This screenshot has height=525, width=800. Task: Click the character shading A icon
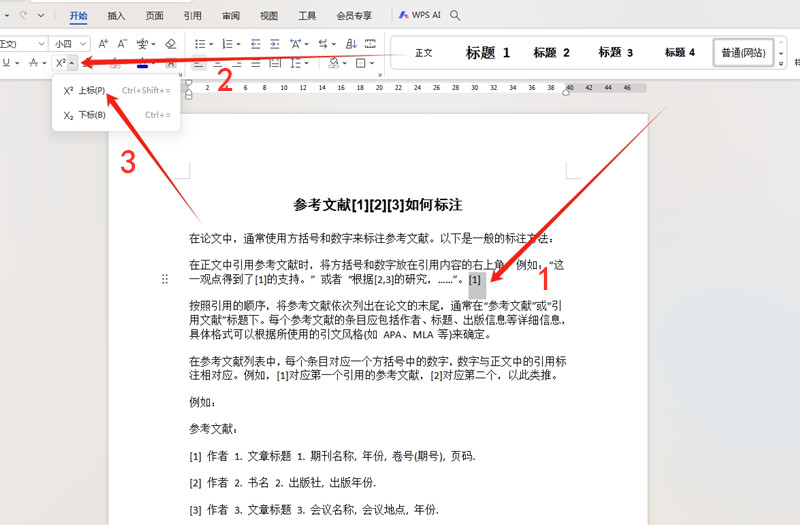point(171,63)
